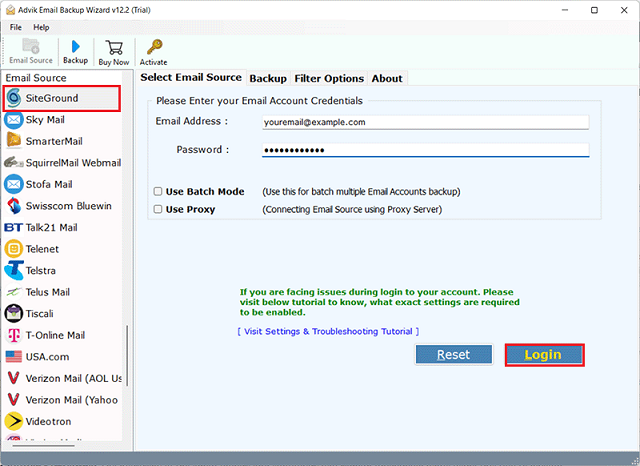Choose the Swisscom Bluewin icon
Image resolution: width=640 pixels, height=466 pixels.
[x=14, y=206]
